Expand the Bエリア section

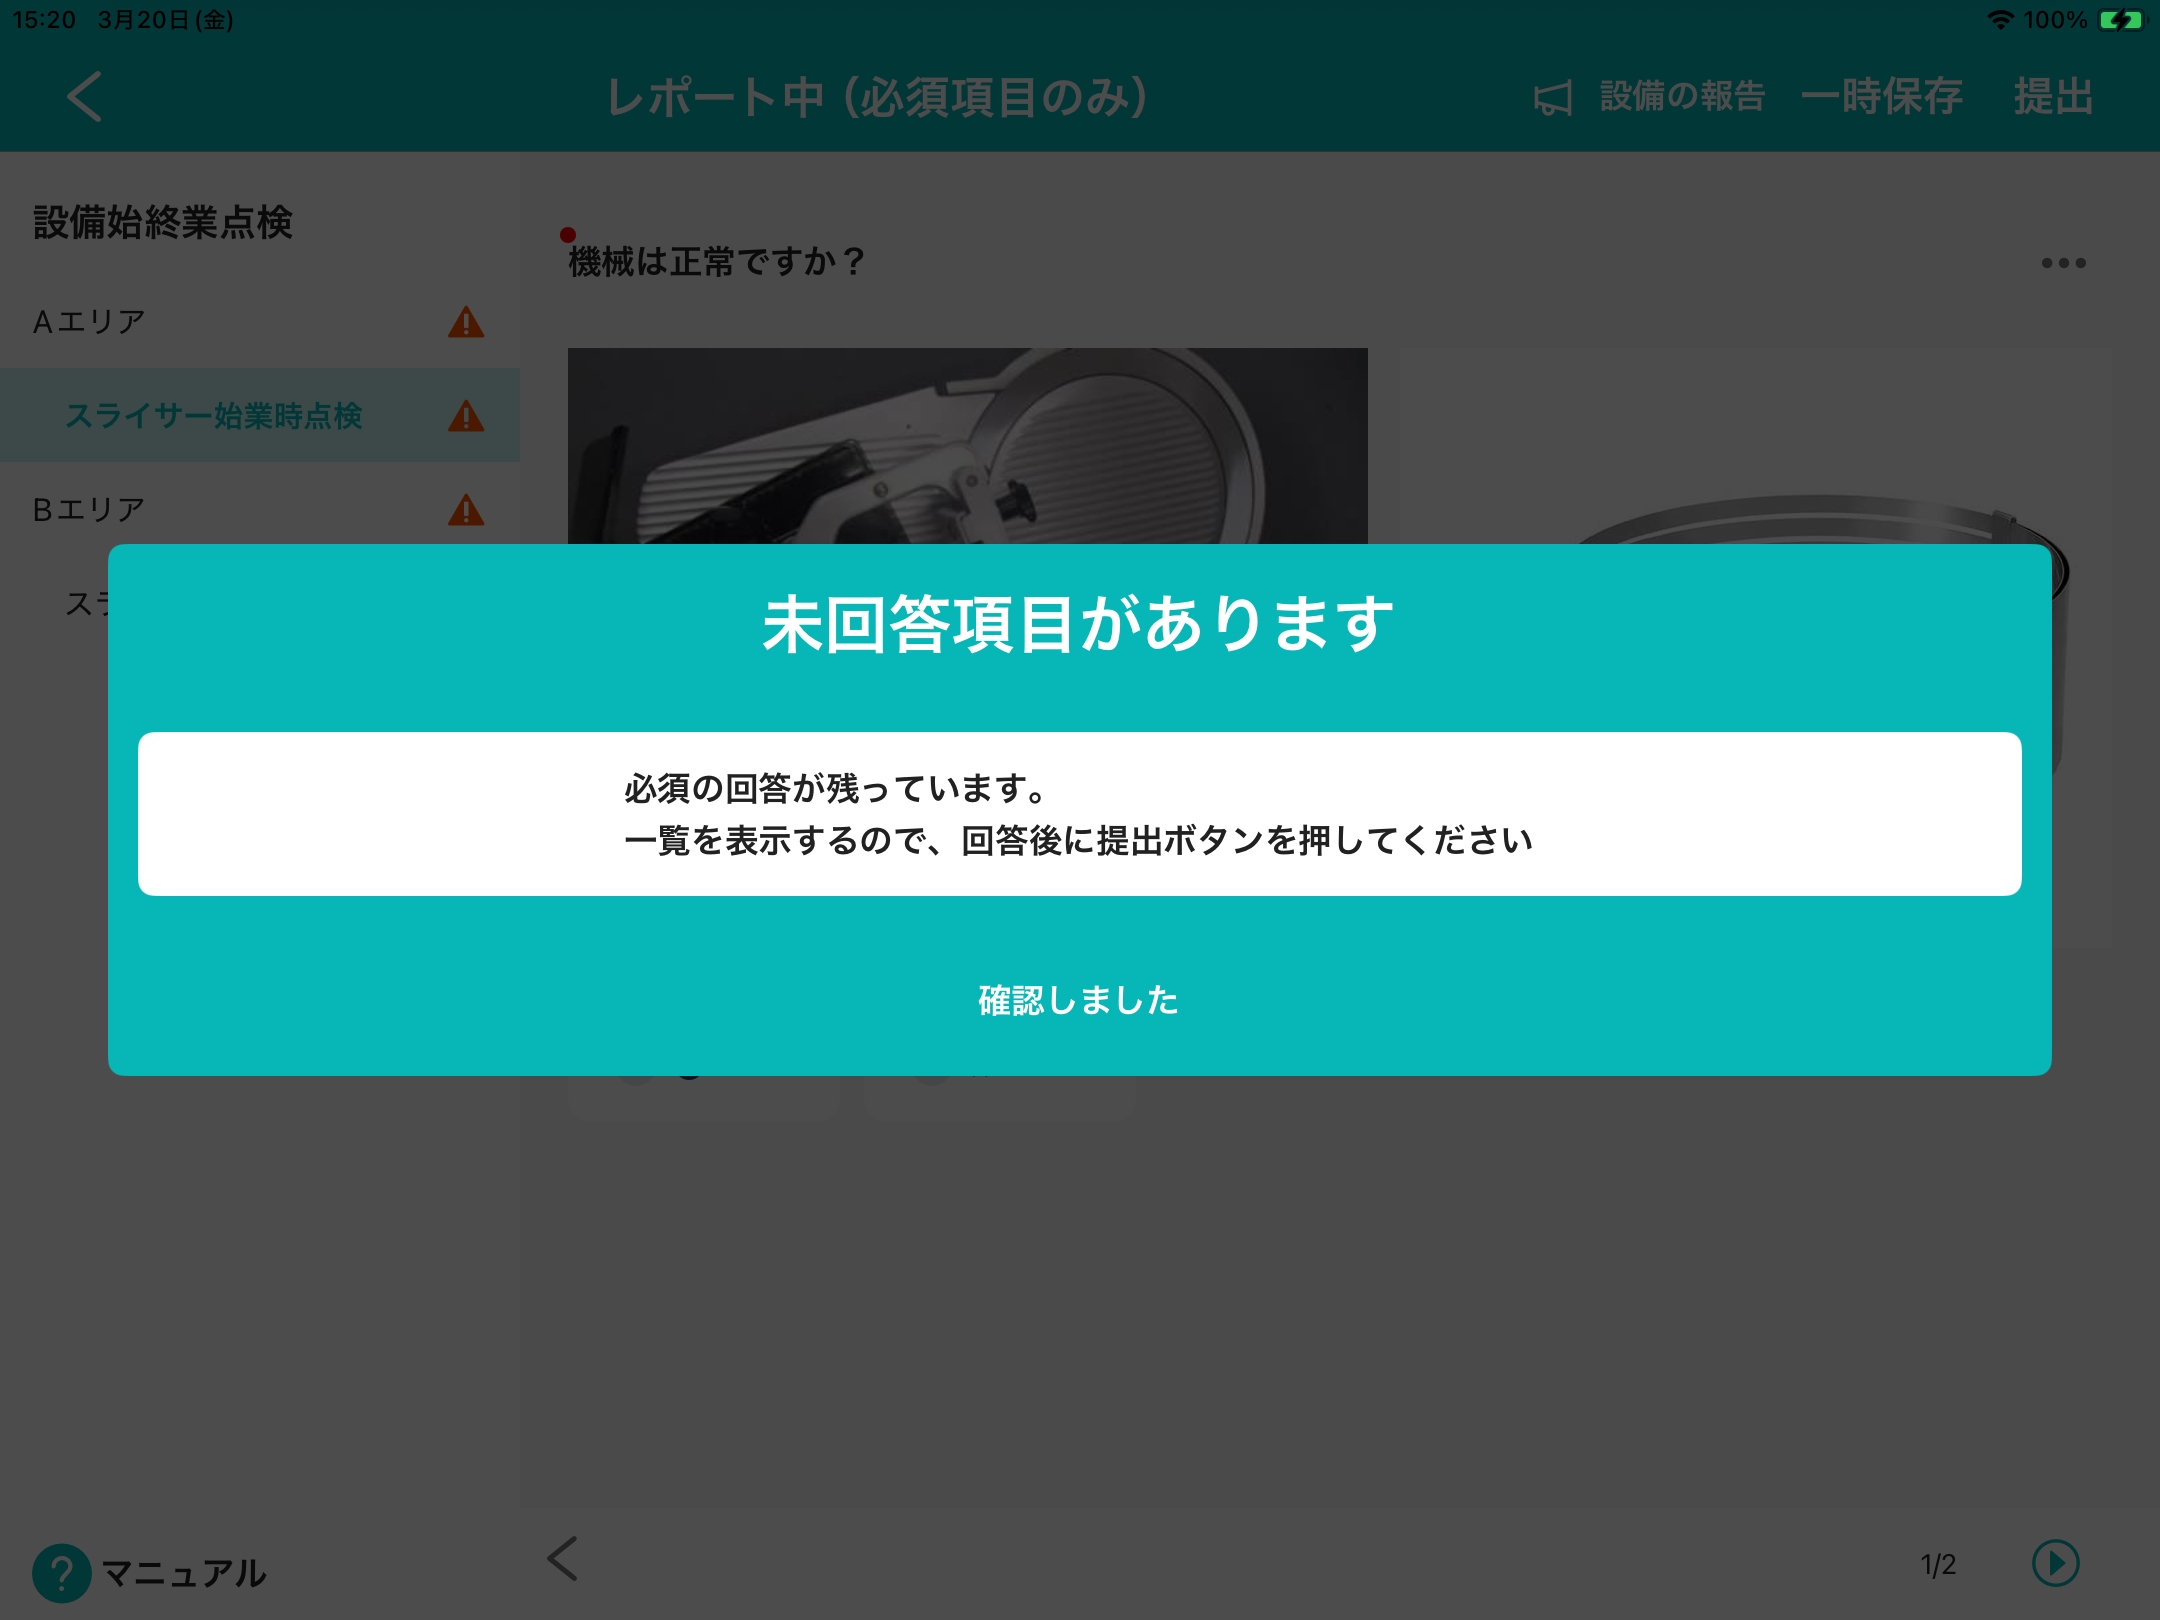click(x=90, y=510)
